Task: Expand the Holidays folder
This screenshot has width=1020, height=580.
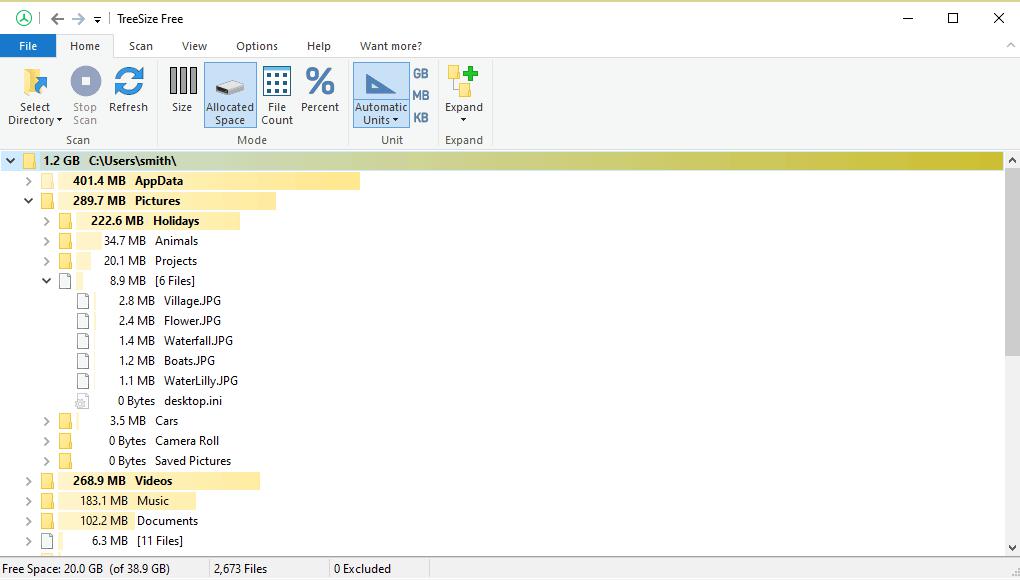Action: 46,221
